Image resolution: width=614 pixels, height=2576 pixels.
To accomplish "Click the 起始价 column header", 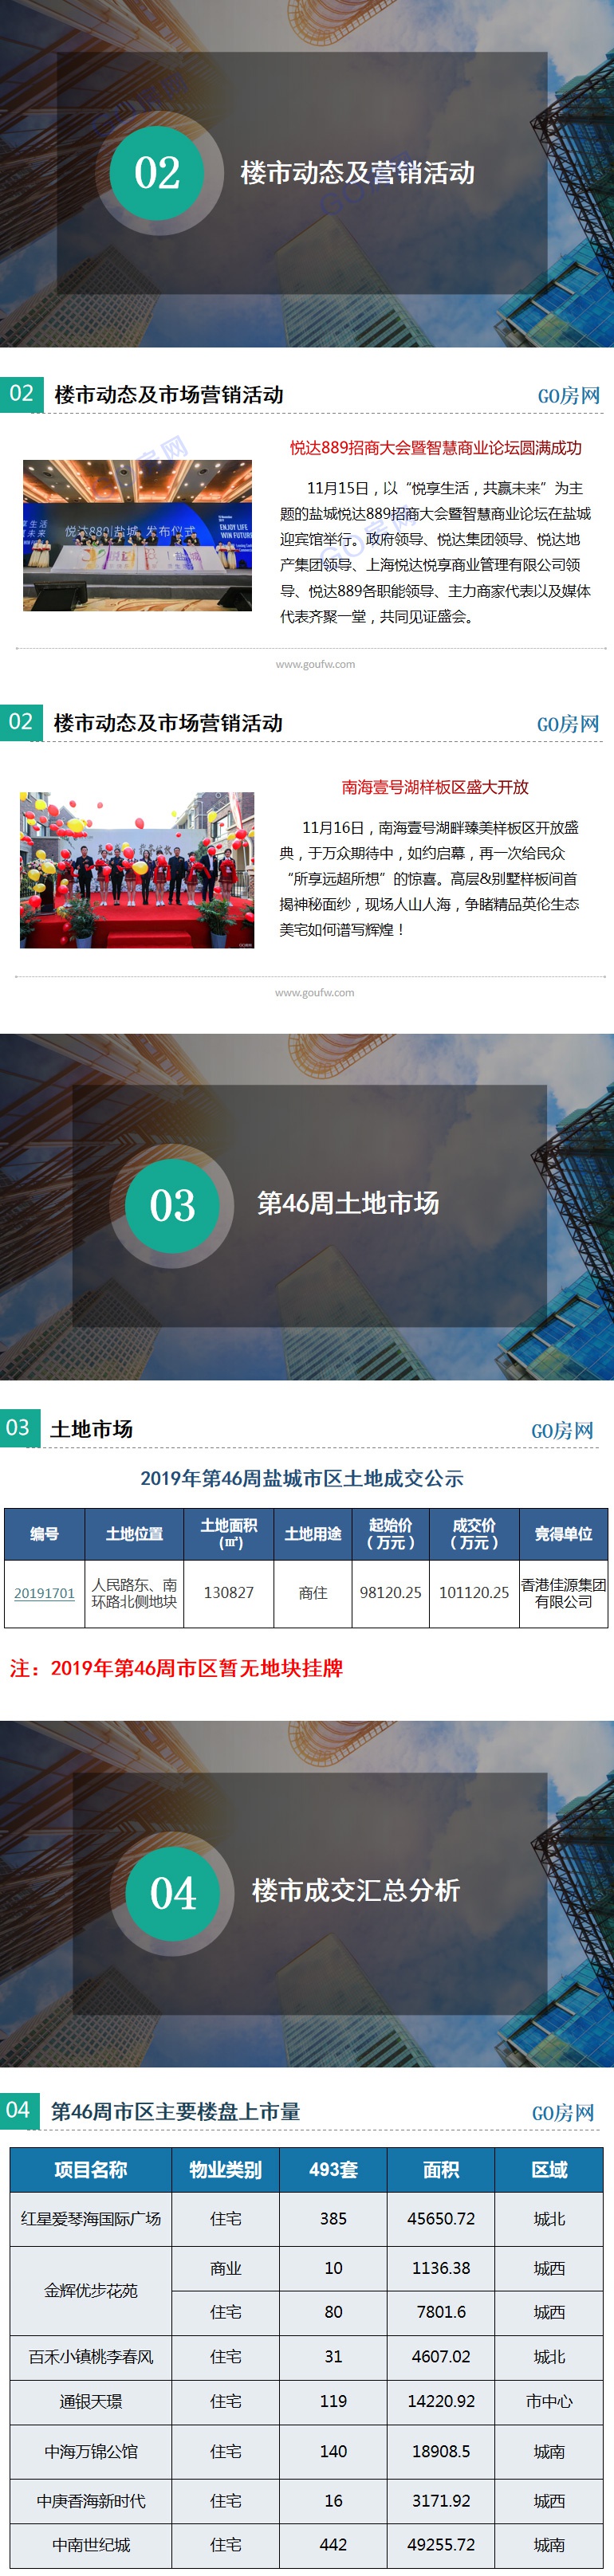I will (x=390, y=1534).
